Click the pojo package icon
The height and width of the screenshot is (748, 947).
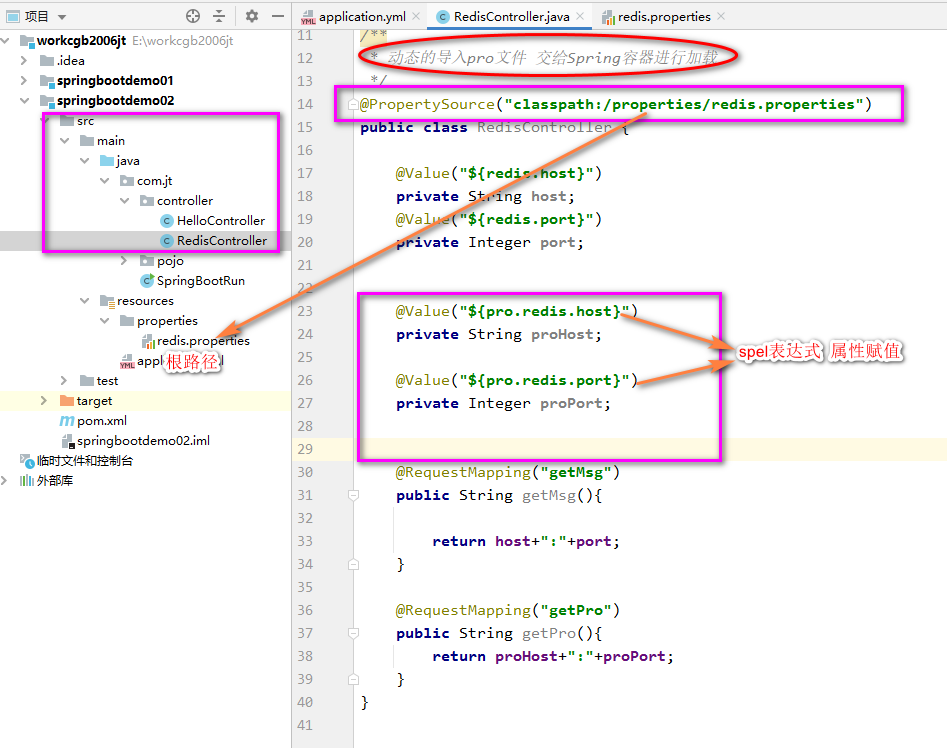[147, 260]
